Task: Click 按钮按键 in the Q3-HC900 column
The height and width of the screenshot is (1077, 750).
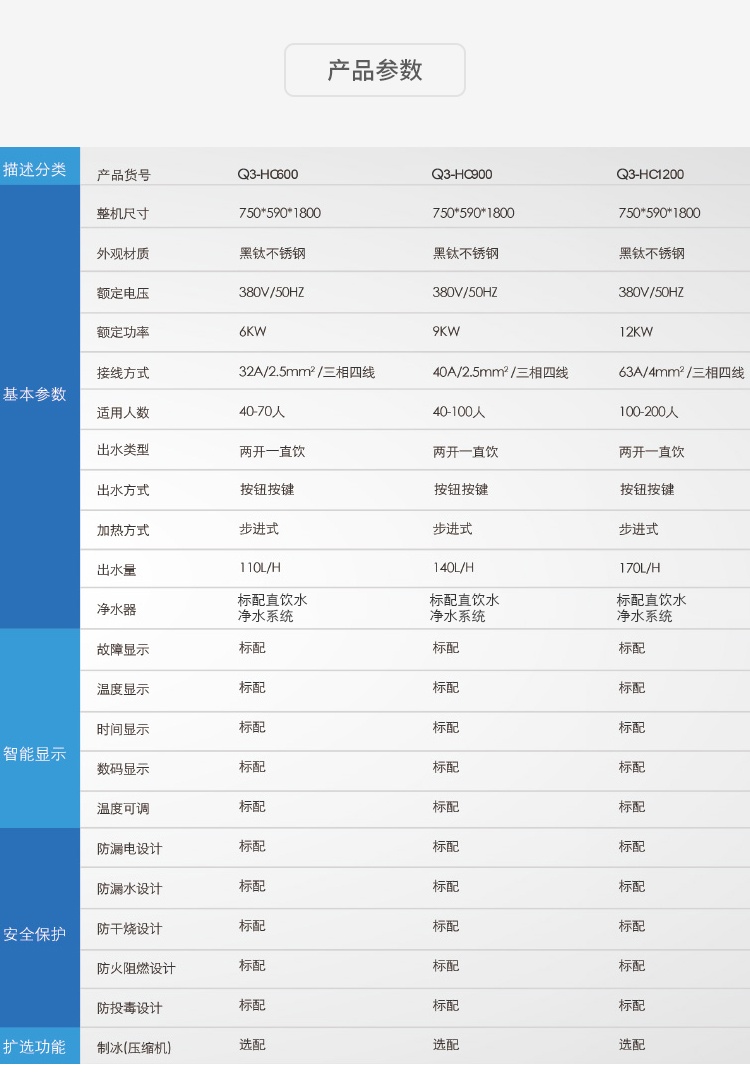Action: pyautogui.click(x=461, y=490)
